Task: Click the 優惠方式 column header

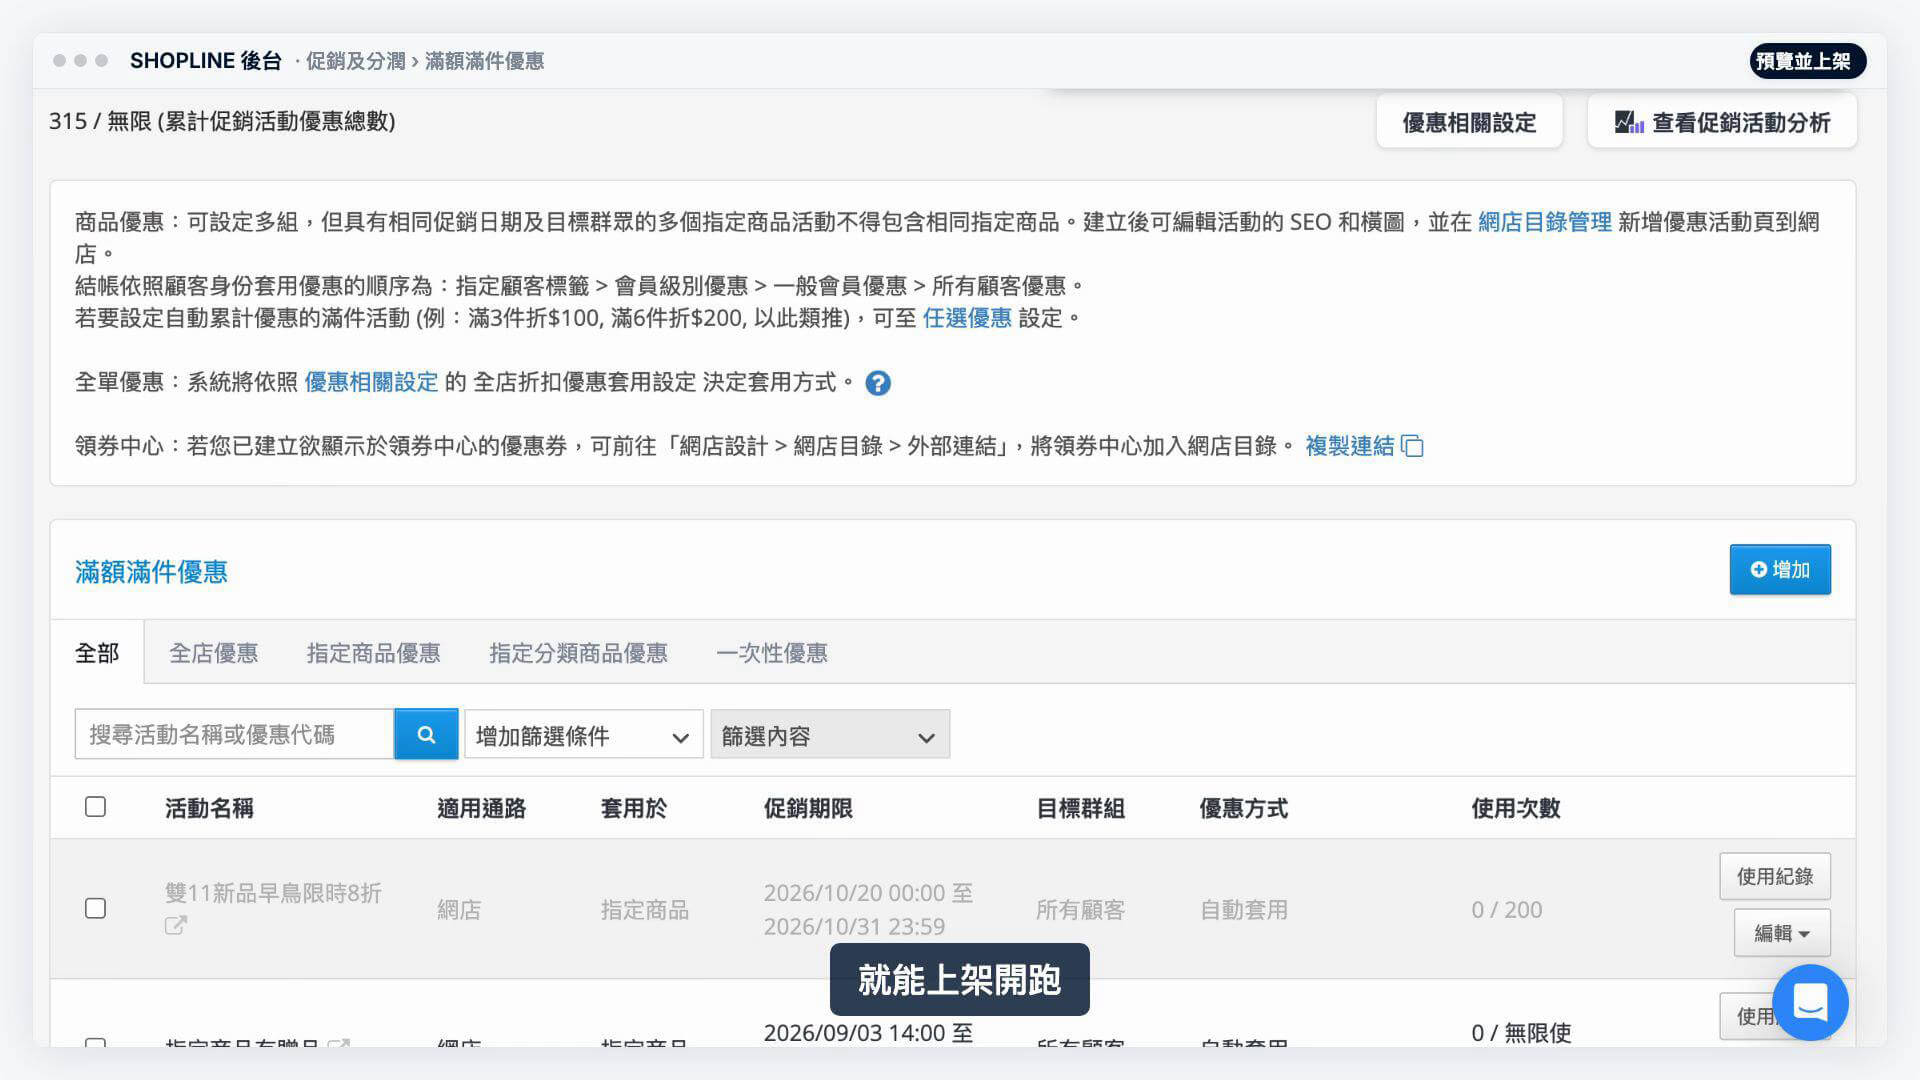Action: [x=1244, y=808]
